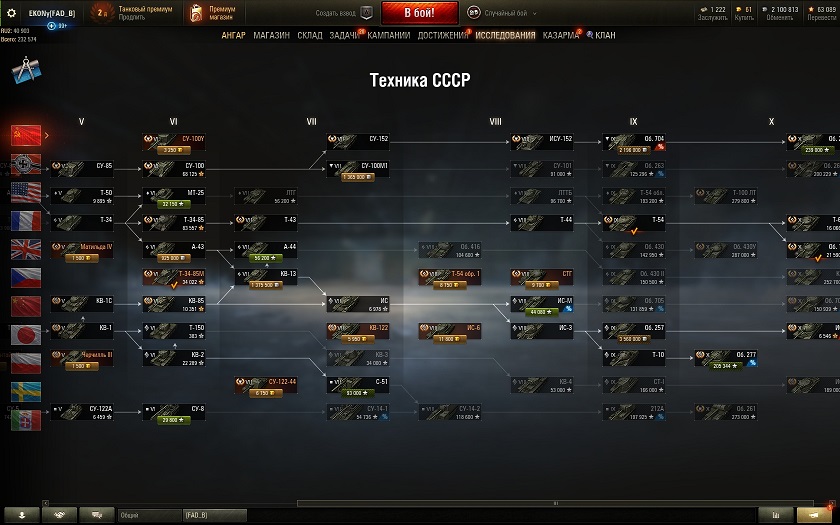
Task: Select the Japan nation flag
Action: pos(26,335)
